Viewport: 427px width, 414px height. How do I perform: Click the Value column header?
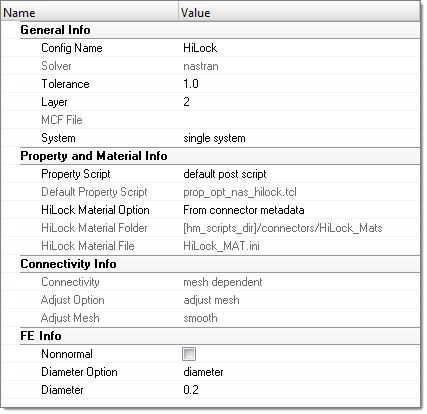(299, 13)
